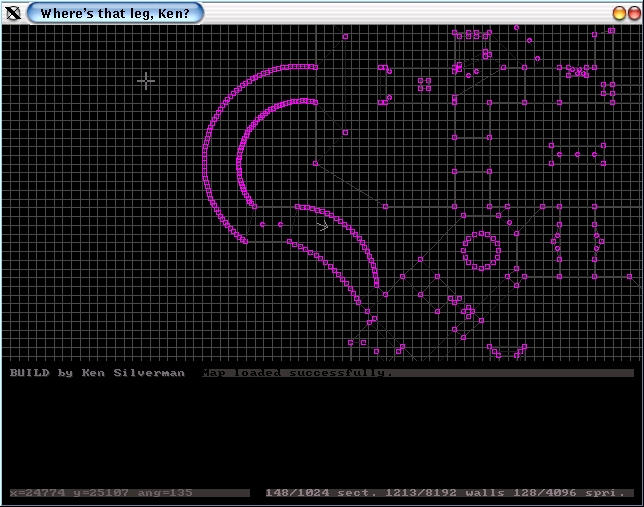Image resolution: width=644 pixels, height=507 pixels.
Task: Click the "Where's that leg, Ken?" window title
Action: coord(115,13)
